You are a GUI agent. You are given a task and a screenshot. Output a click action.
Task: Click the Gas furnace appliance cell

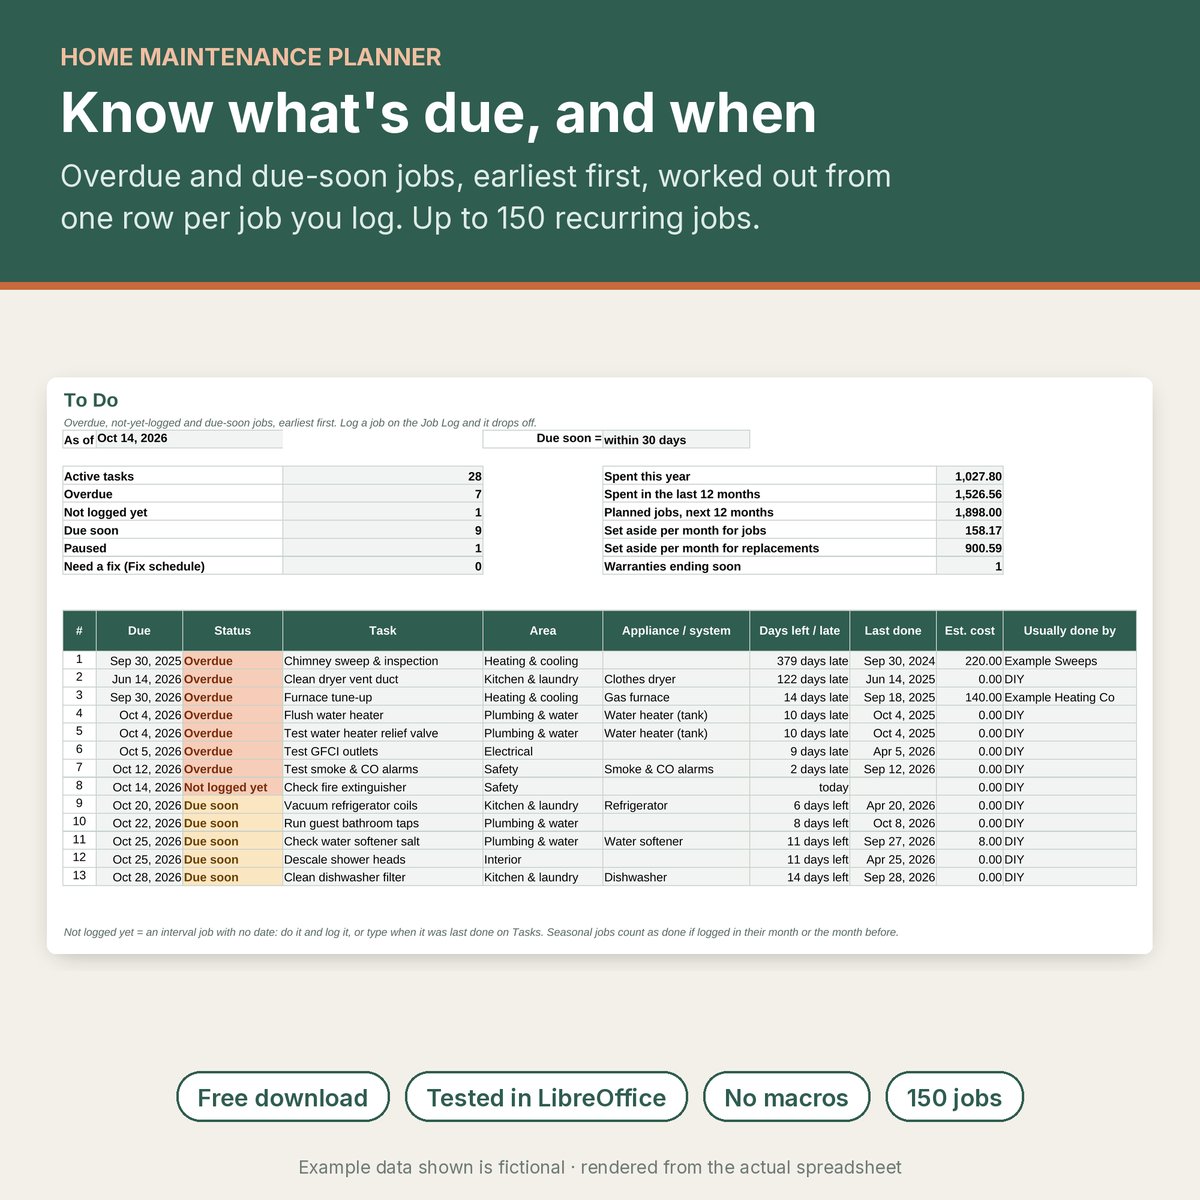click(676, 697)
